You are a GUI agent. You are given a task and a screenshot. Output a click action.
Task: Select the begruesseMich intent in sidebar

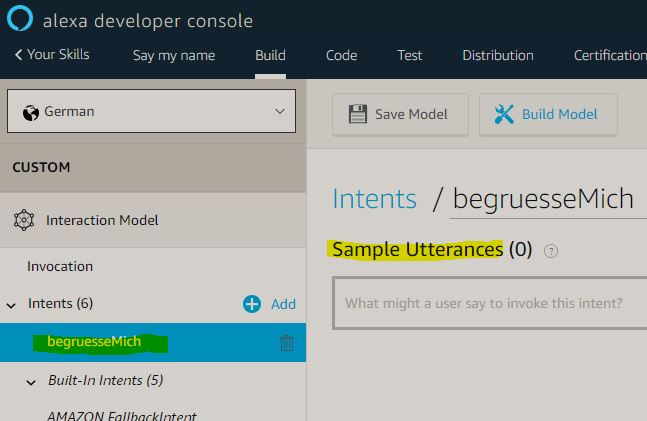coord(94,342)
